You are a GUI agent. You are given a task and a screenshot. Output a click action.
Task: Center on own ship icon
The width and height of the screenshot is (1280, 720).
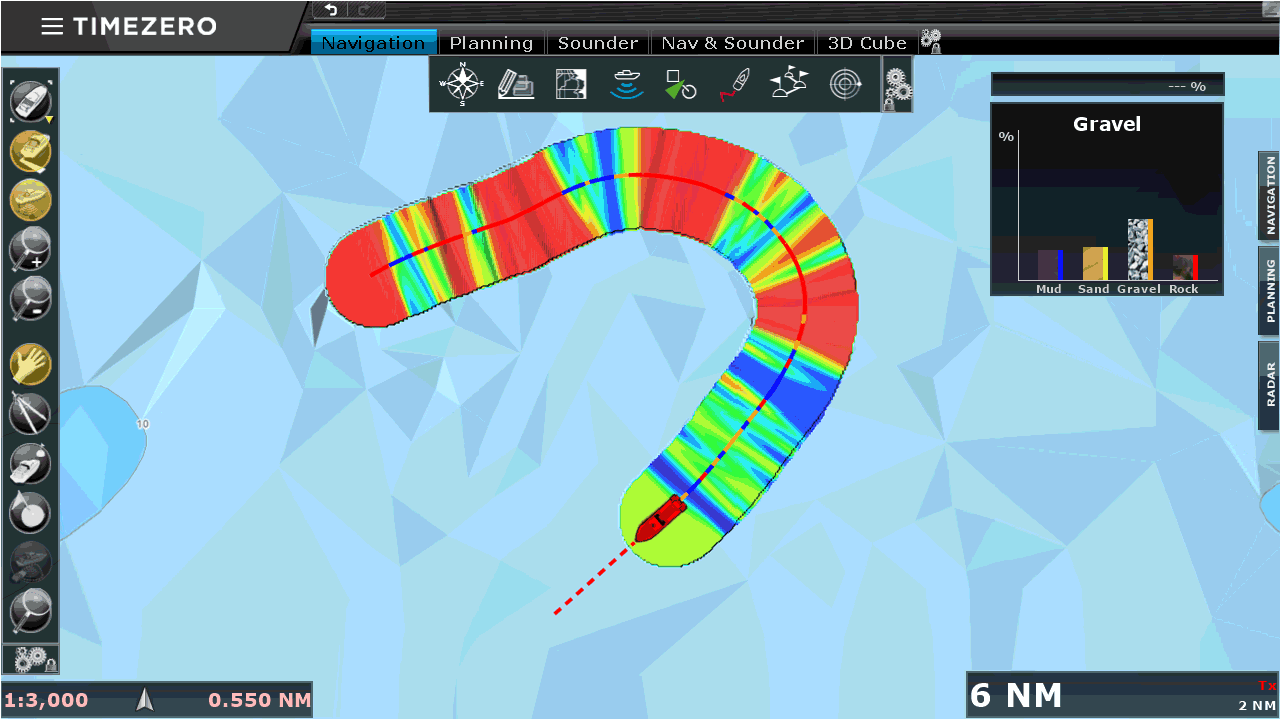click(x=30, y=101)
